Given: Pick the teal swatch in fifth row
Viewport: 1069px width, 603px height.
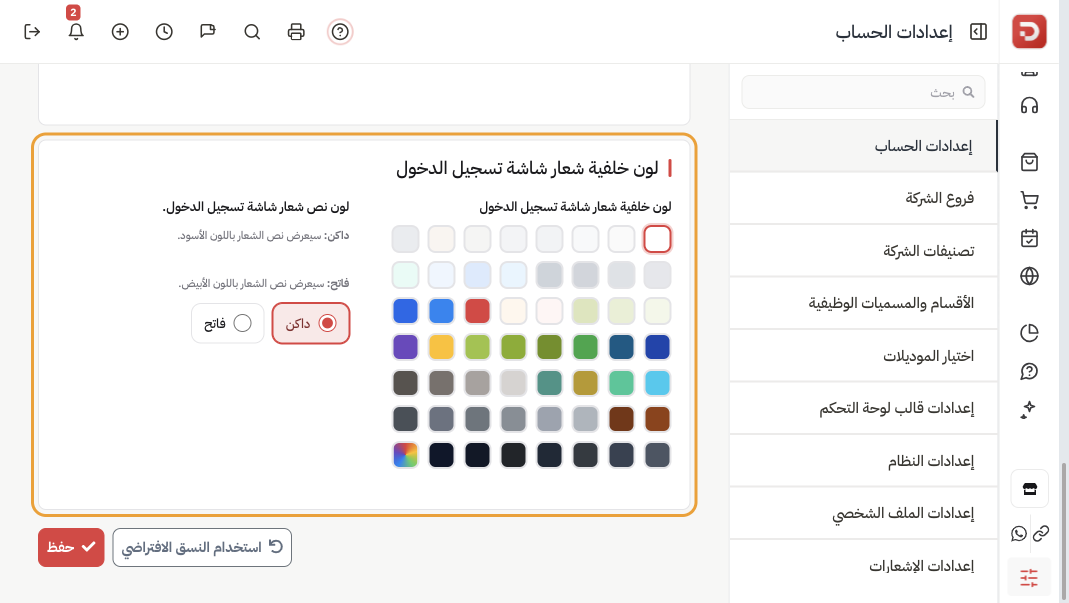Looking at the screenshot, I should click(x=549, y=383).
